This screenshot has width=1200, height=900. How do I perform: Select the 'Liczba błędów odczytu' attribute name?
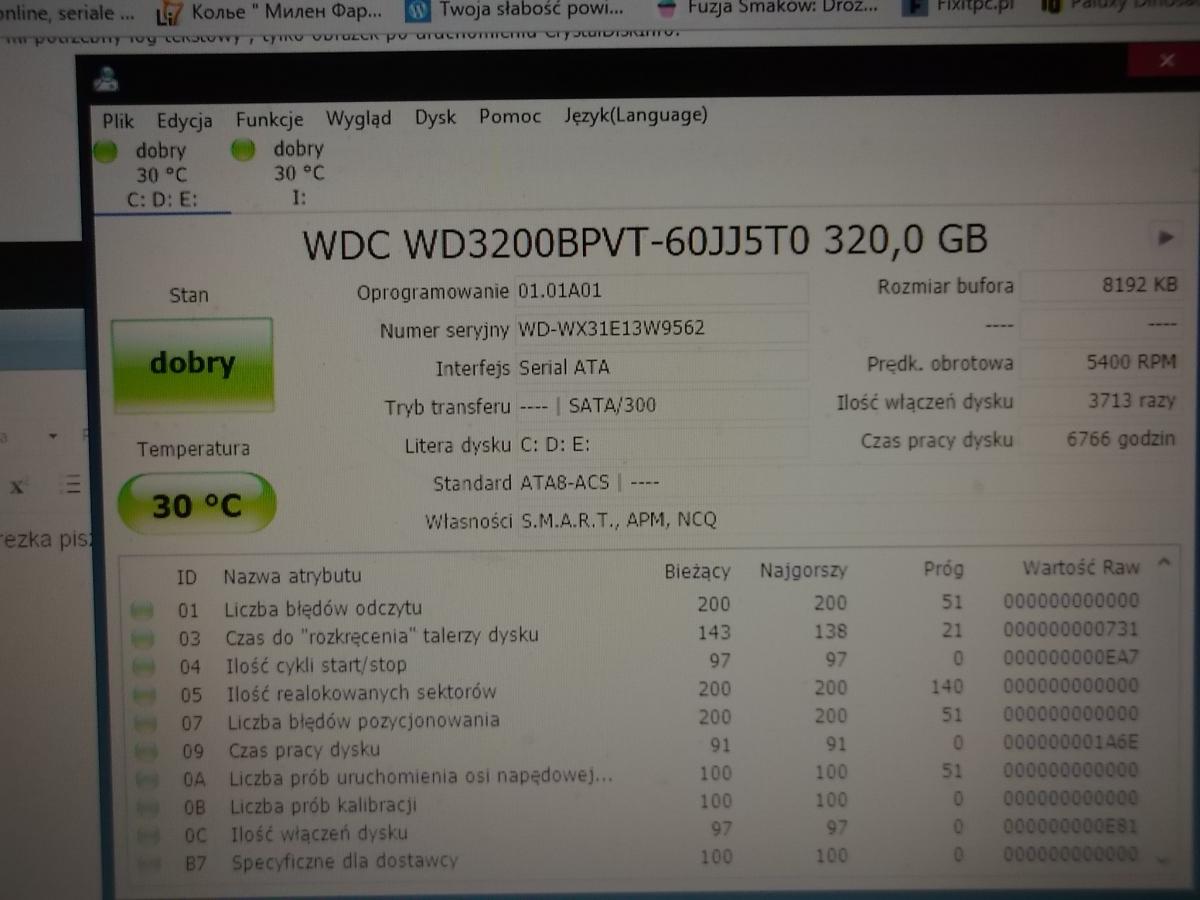(323, 608)
